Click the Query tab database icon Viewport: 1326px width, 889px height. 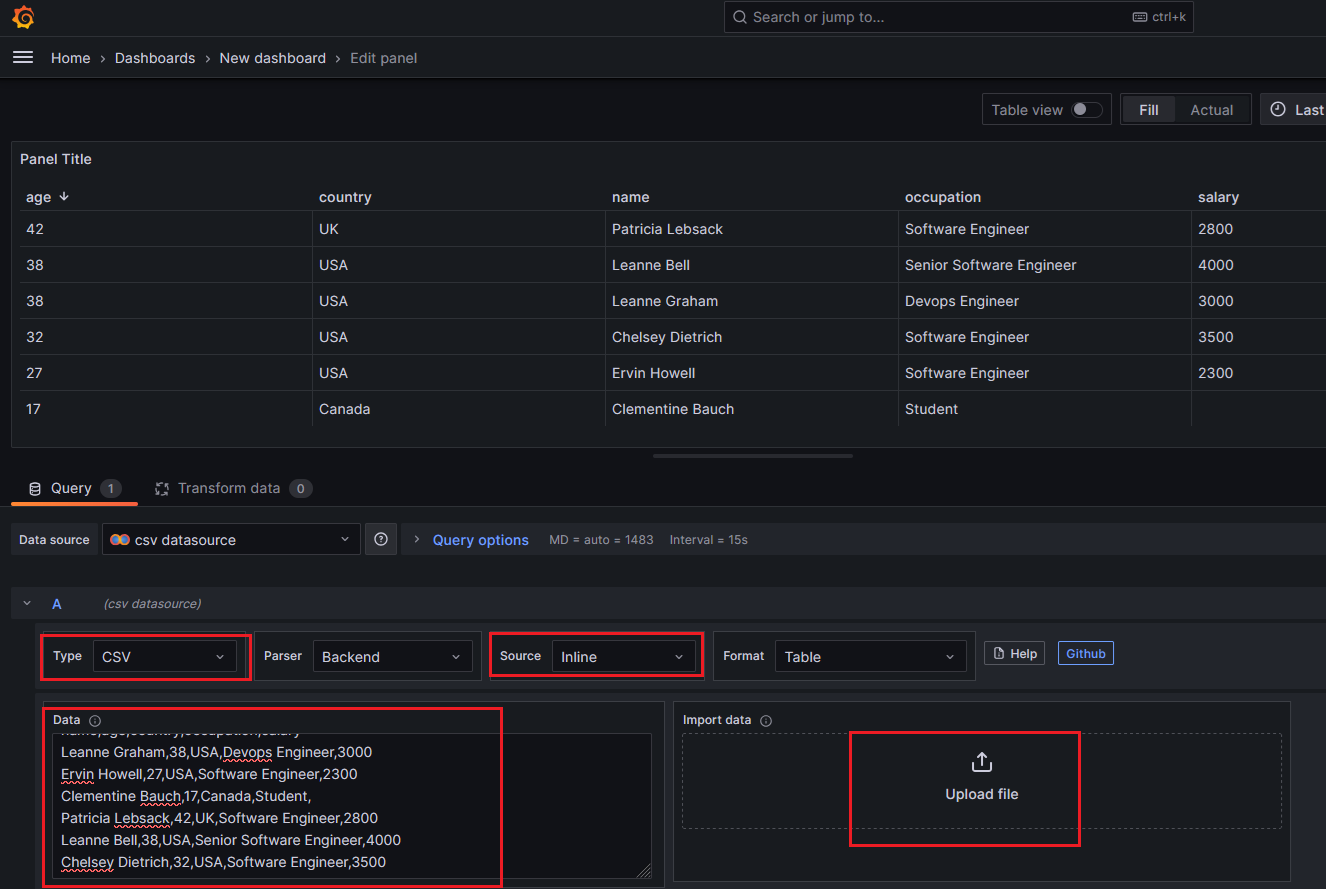[x=35, y=489]
